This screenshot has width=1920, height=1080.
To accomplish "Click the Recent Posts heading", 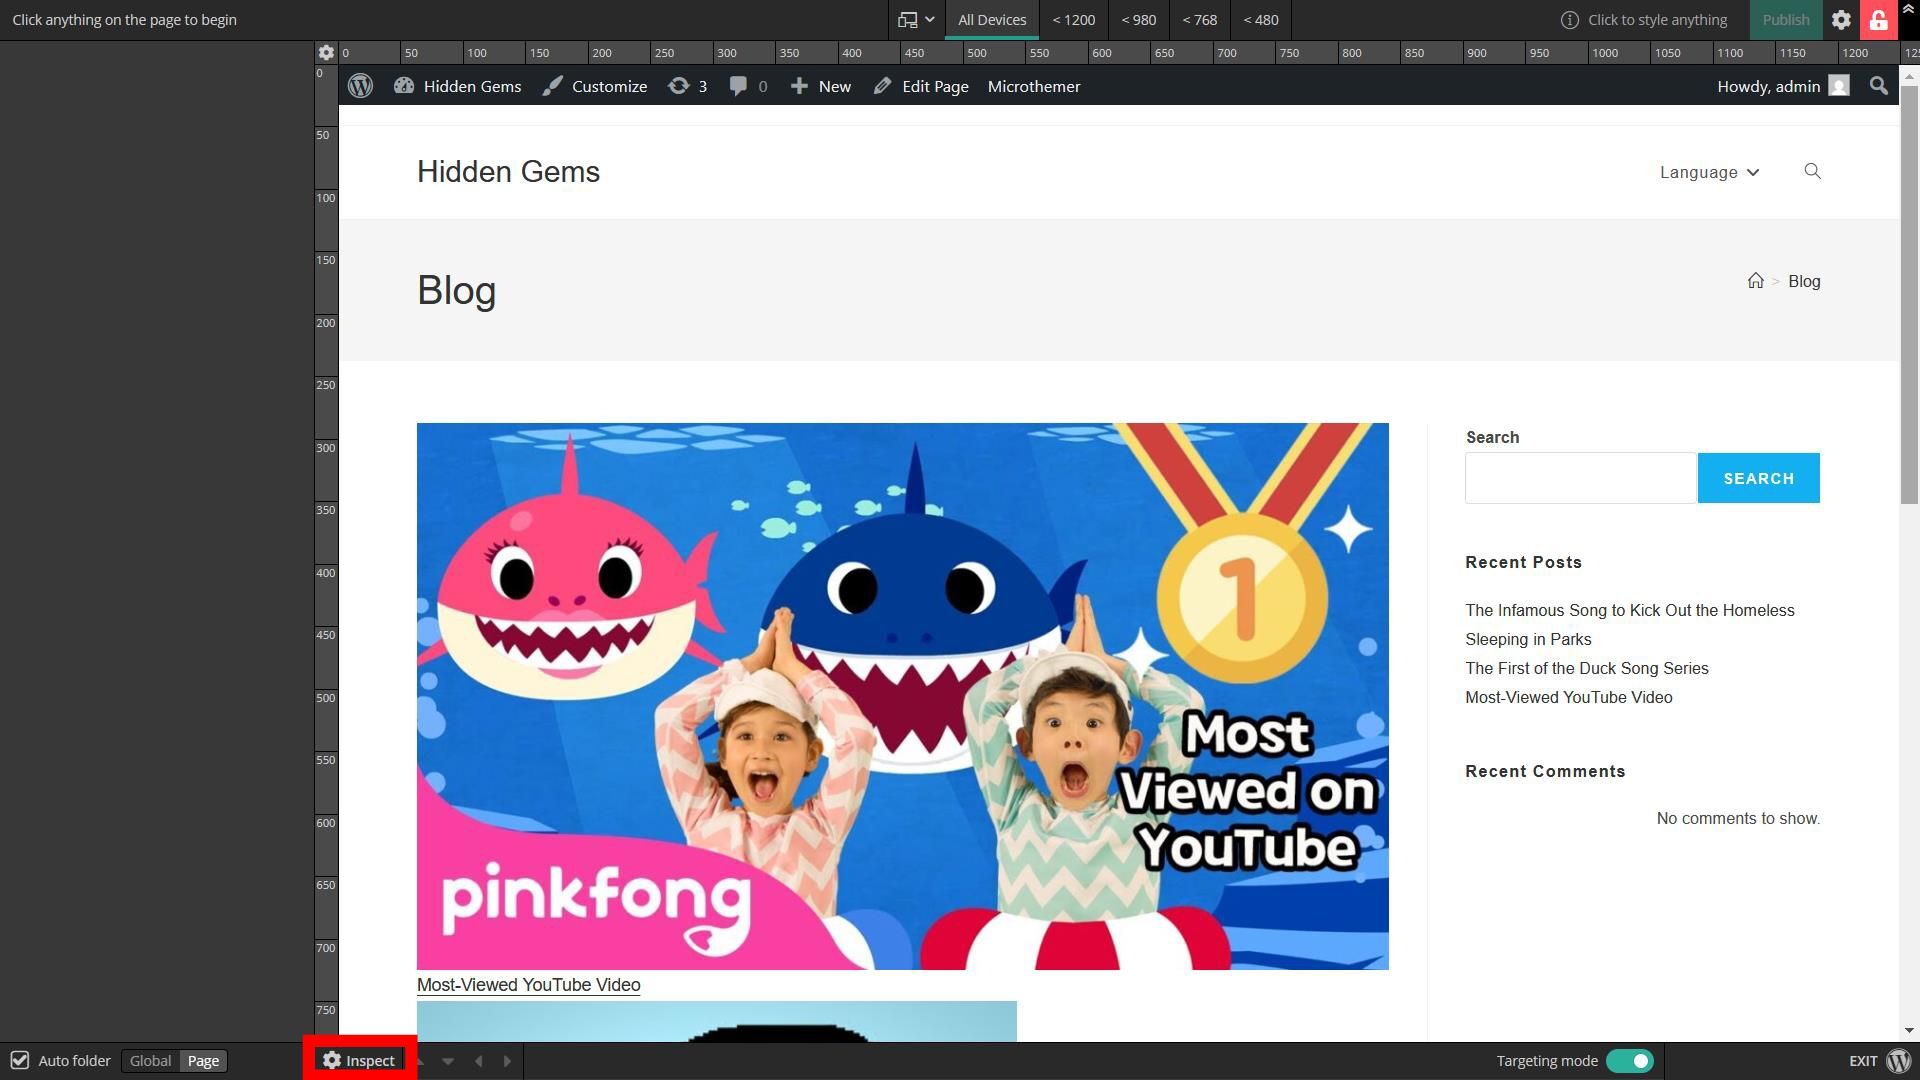I will 1523,562.
